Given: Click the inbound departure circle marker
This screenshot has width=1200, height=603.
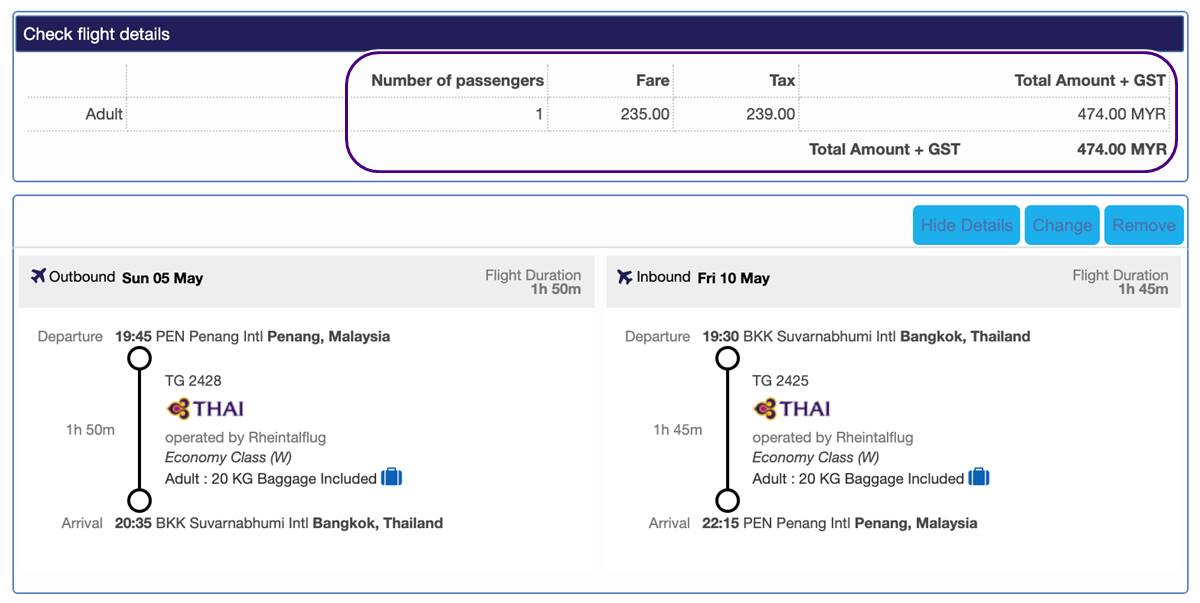Looking at the screenshot, I should [x=728, y=358].
